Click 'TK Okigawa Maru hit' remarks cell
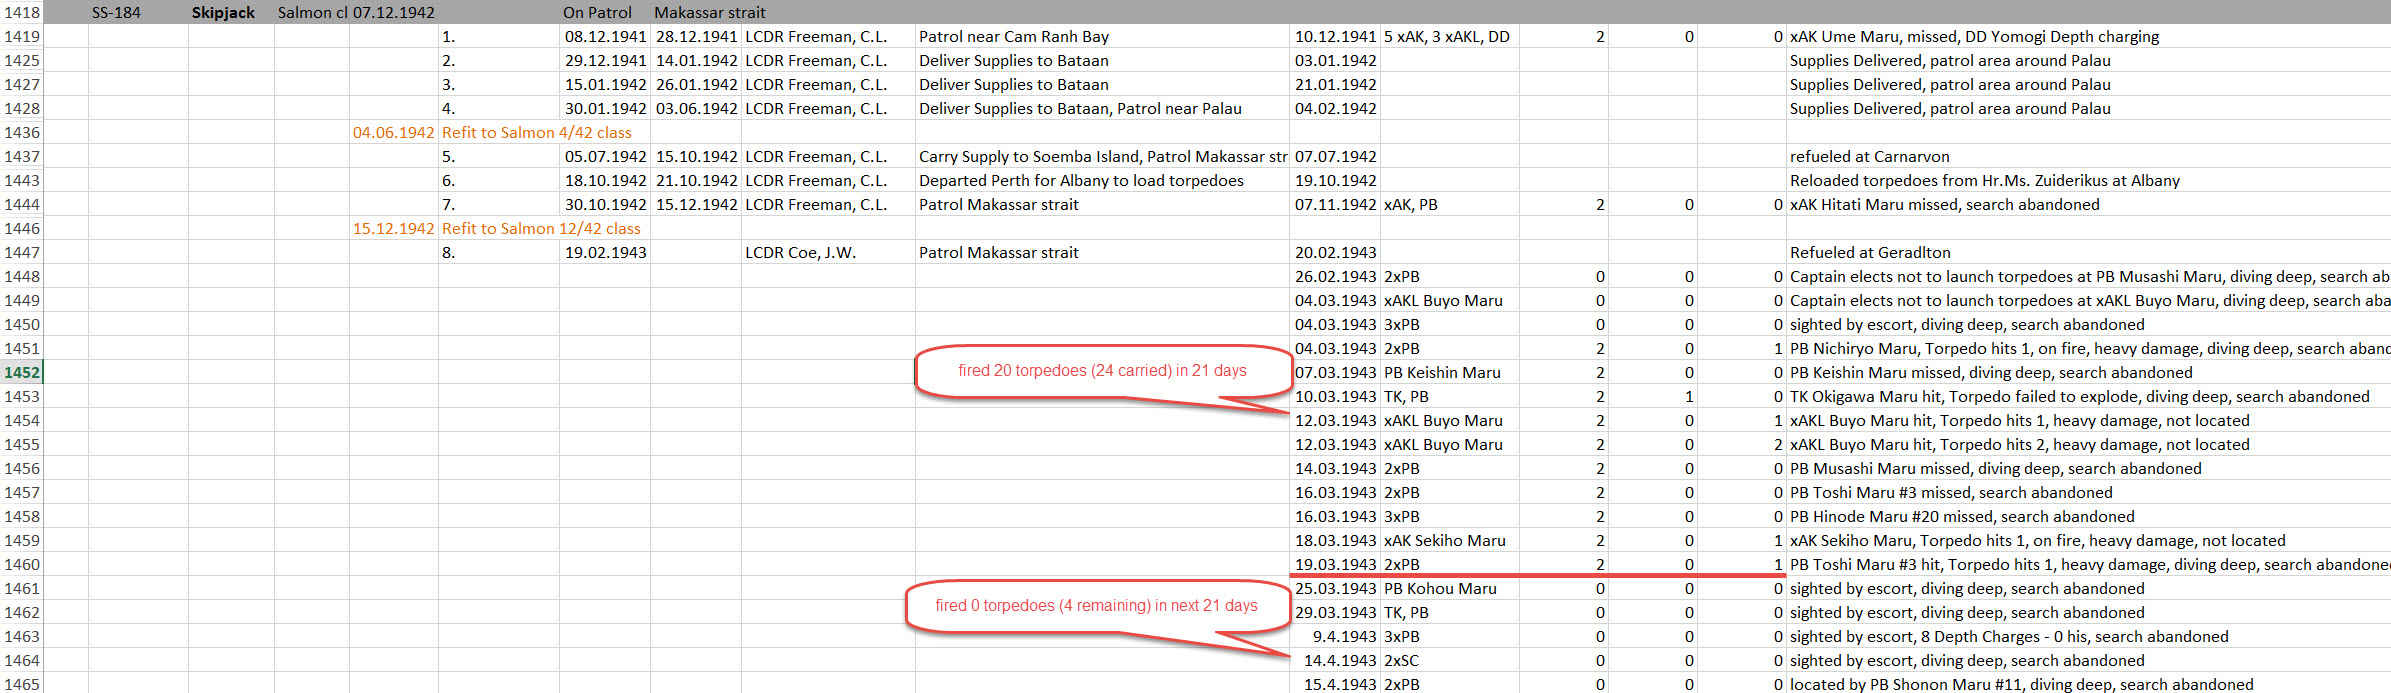Image resolution: width=2391 pixels, height=693 pixels. tap(2080, 396)
